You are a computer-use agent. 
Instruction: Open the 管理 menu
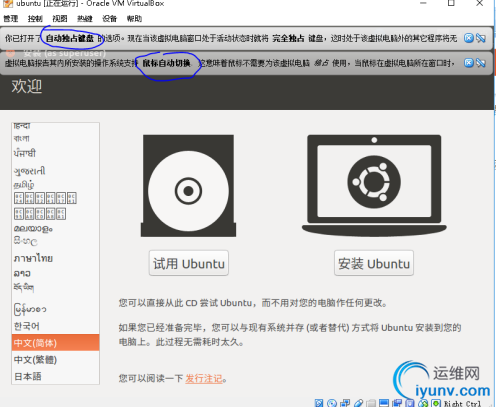click(11, 19)
